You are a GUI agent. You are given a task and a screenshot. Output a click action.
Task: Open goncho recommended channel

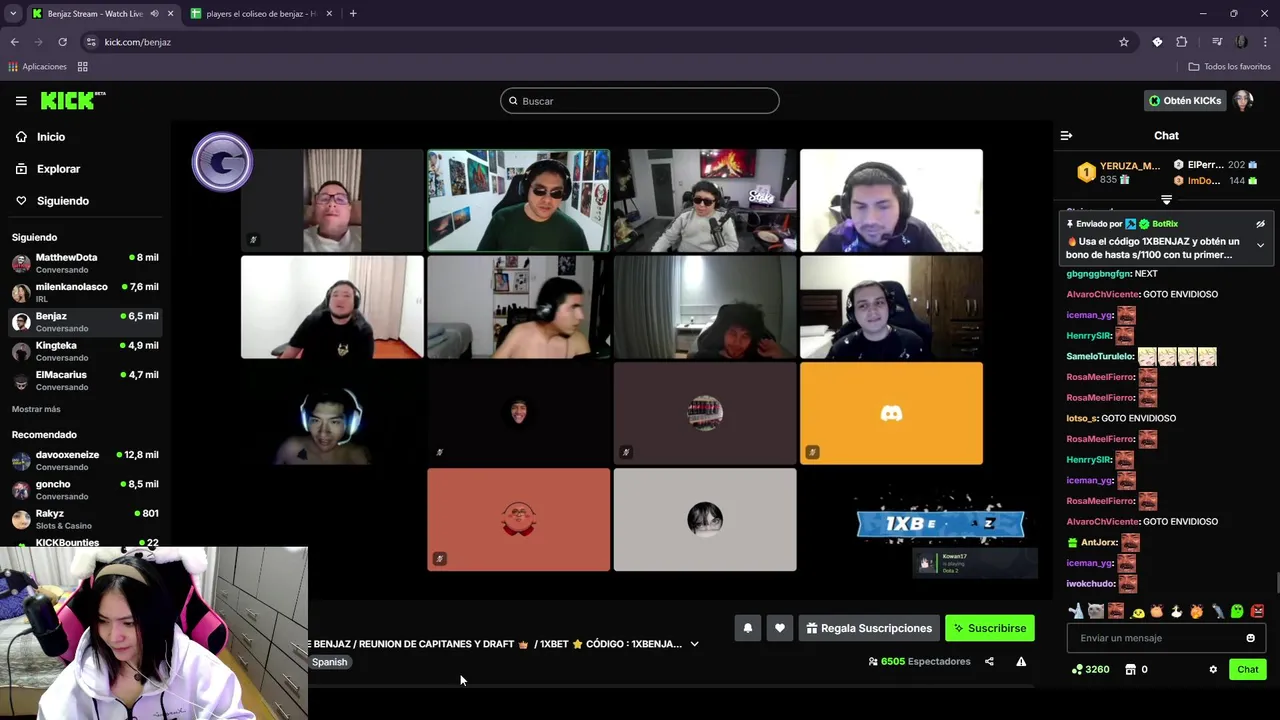point(84,489)
